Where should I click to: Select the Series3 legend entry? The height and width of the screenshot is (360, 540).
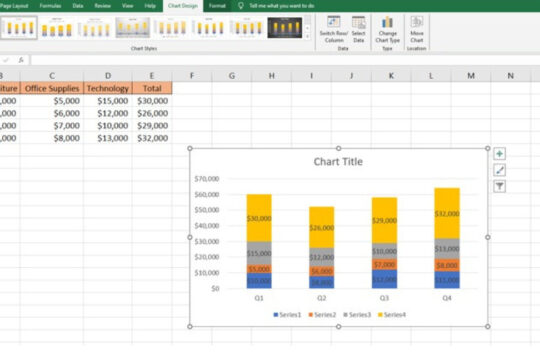coord(357,315)
